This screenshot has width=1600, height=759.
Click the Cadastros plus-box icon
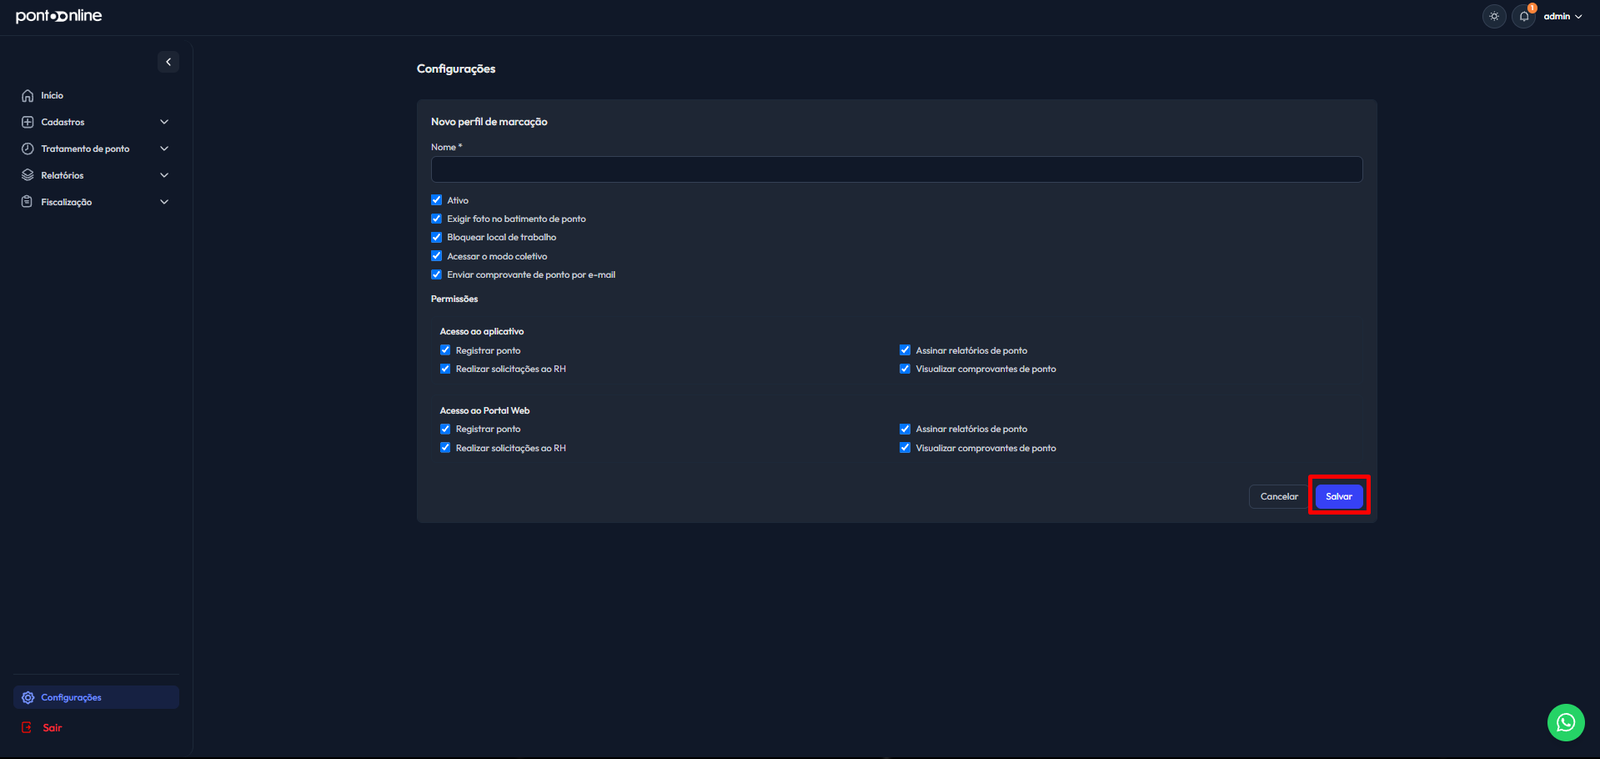[x=28, y=122]
